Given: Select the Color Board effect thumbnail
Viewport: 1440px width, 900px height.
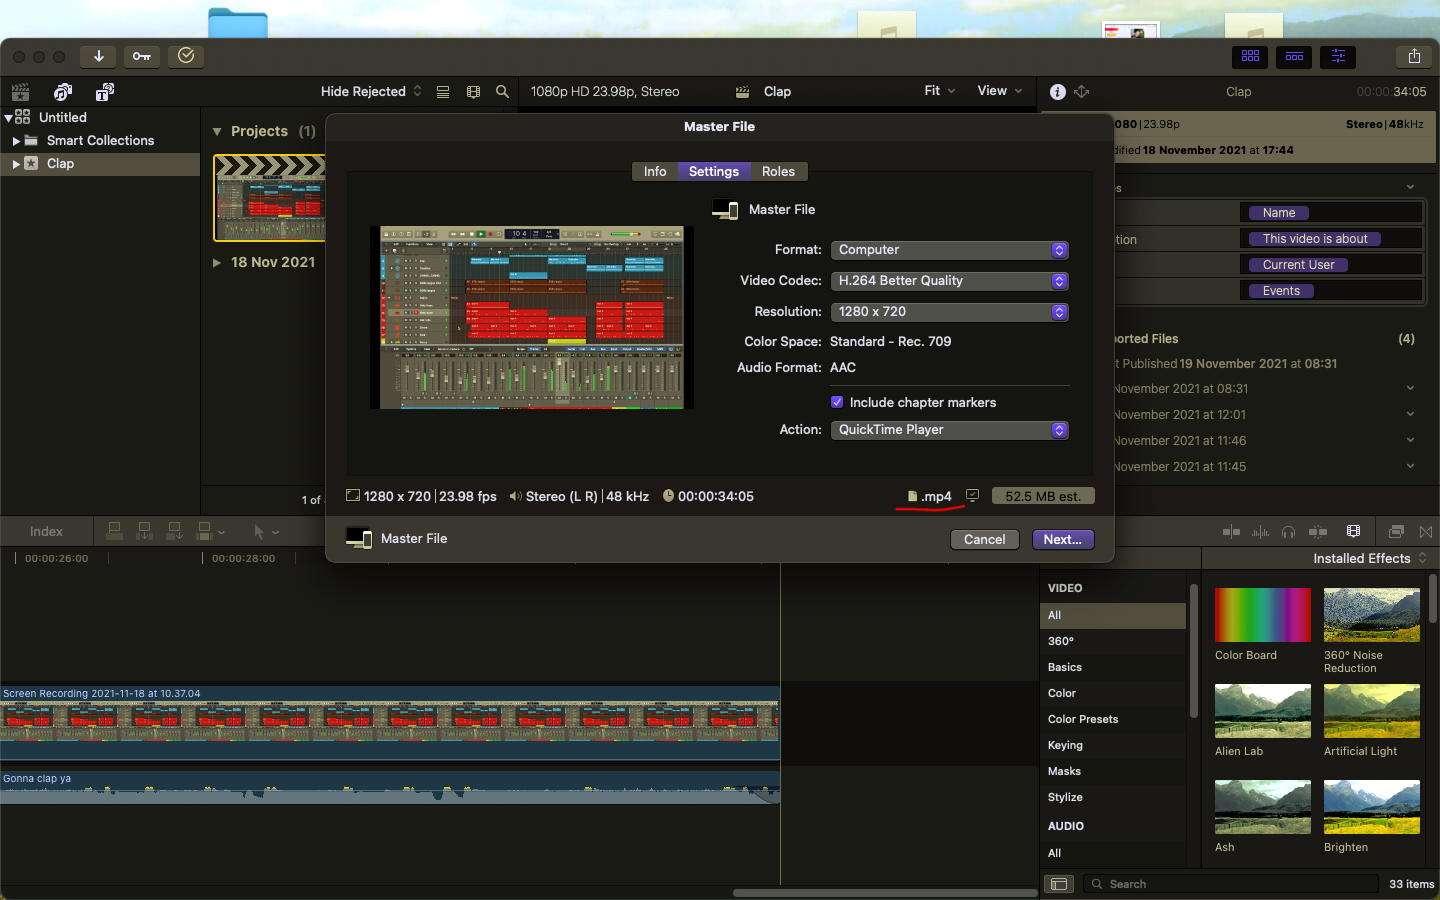Looking at the screenshot, I should click(1262, 615).
